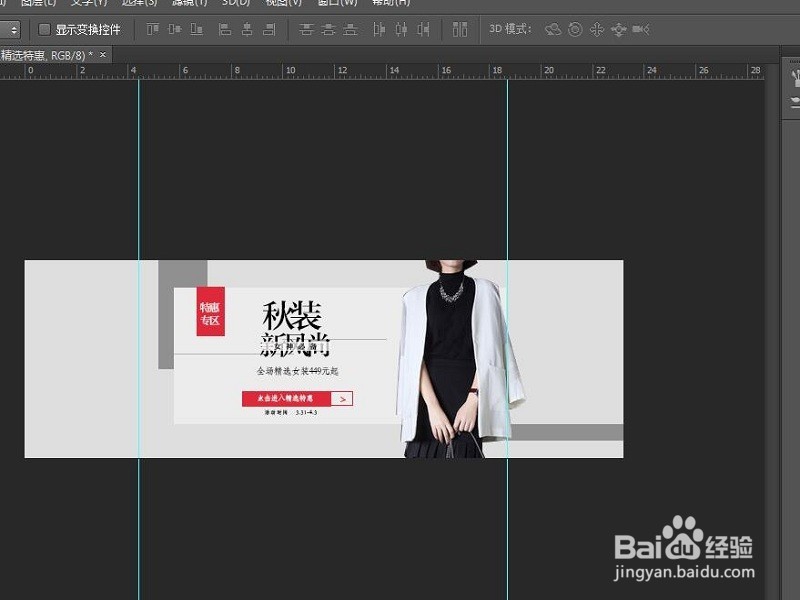Image resolution: width=800 pixels, height=600 pixels.
Task: Click the align horizontal centers icon
Action: (x=247, y=29)
